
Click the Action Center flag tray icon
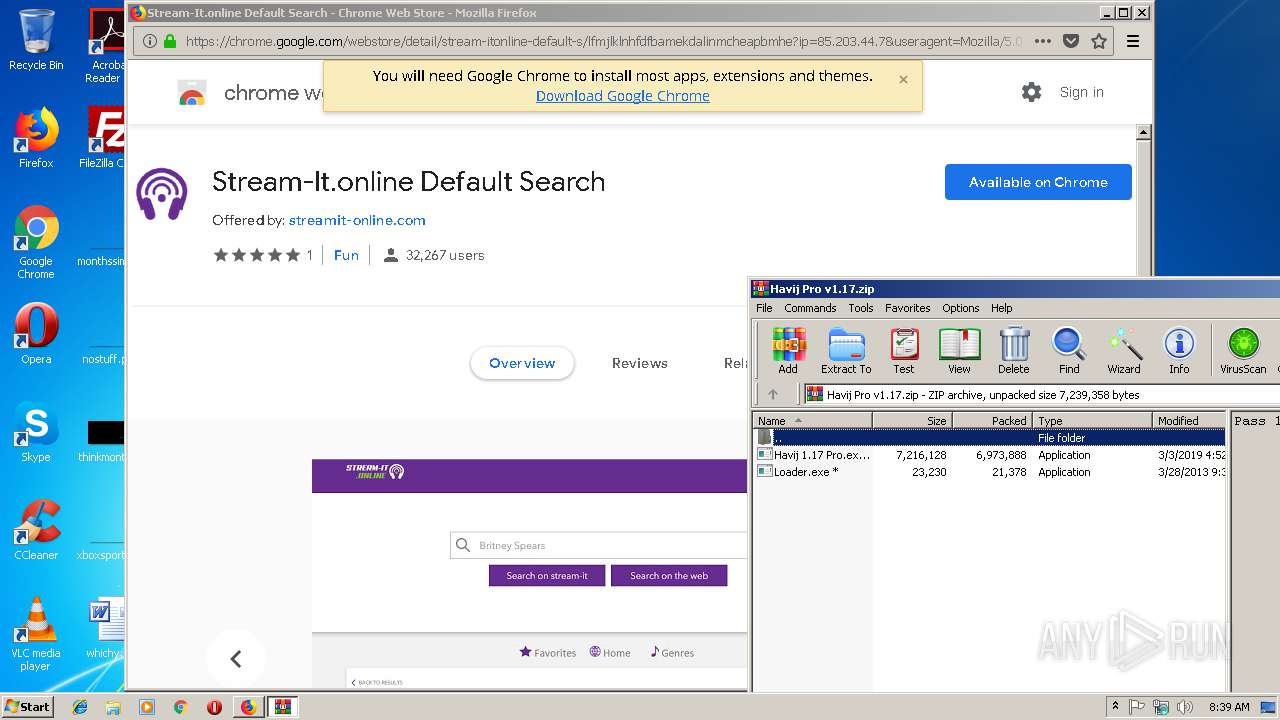tap(1138, 707)
